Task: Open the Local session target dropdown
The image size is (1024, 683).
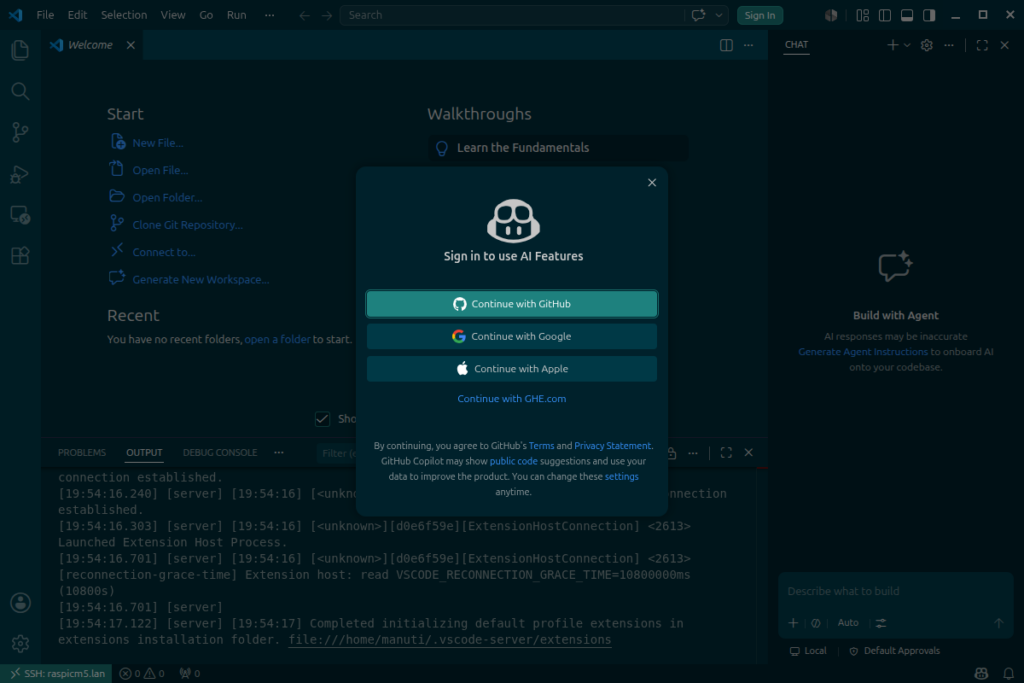Action: pos(808,651)
